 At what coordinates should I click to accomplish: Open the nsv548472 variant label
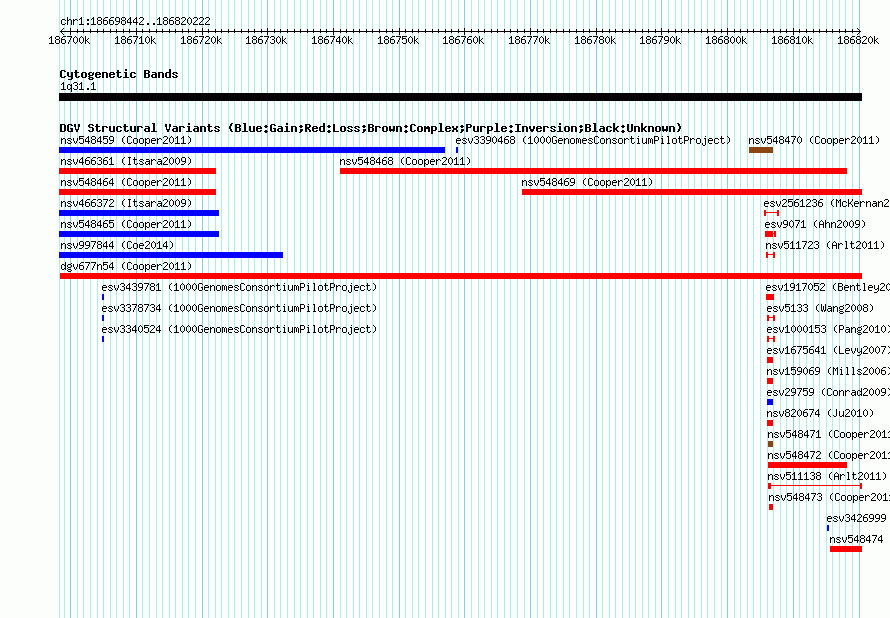click(x=829, y=455)
